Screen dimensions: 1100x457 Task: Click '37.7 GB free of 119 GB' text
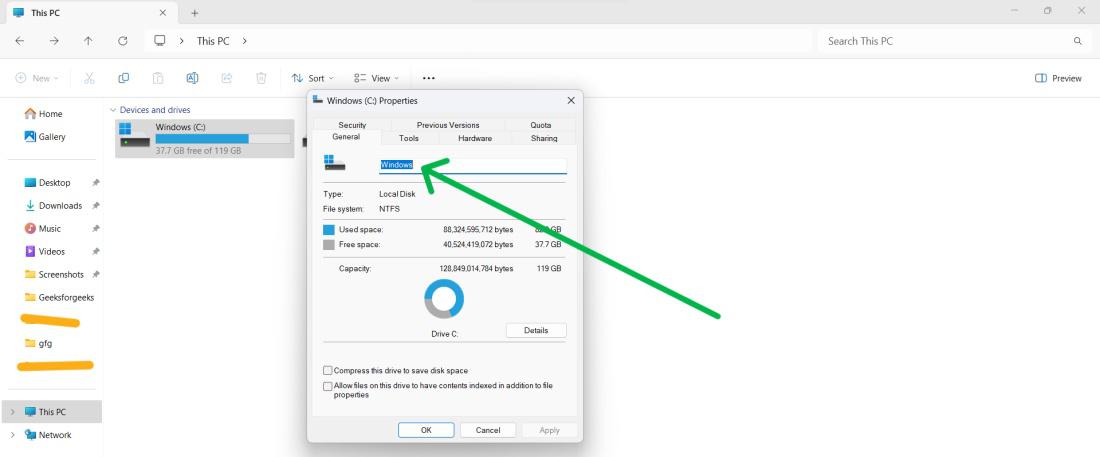click(199, 151)
